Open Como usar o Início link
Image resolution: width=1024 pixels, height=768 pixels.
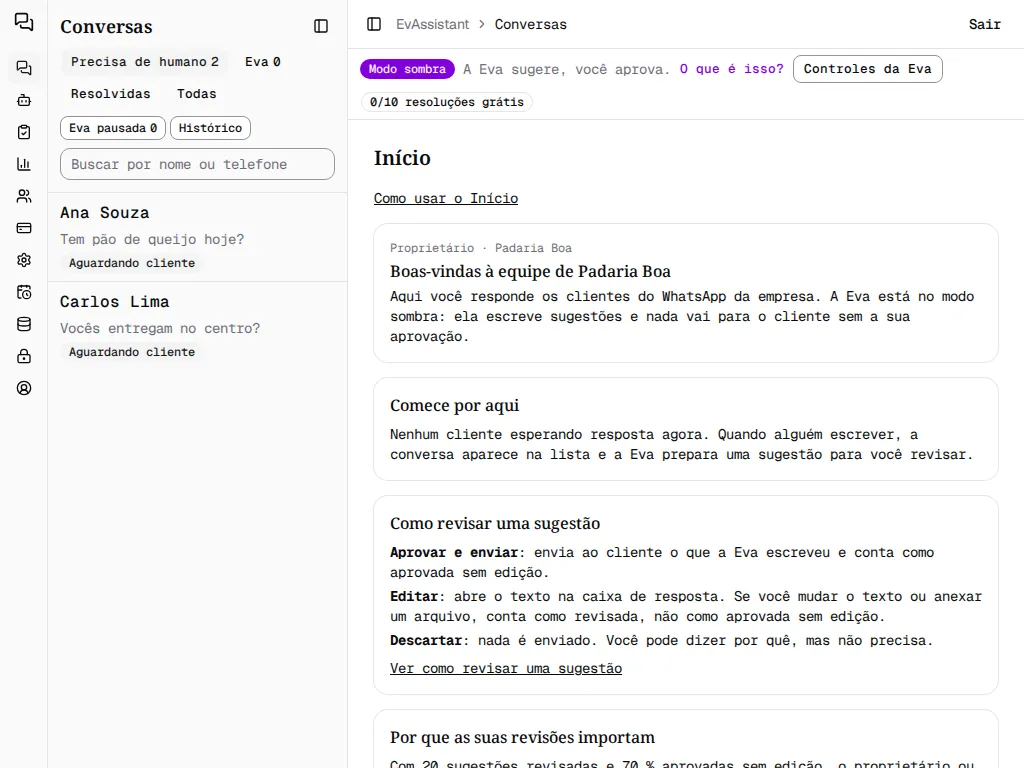(x=446, y=199)
